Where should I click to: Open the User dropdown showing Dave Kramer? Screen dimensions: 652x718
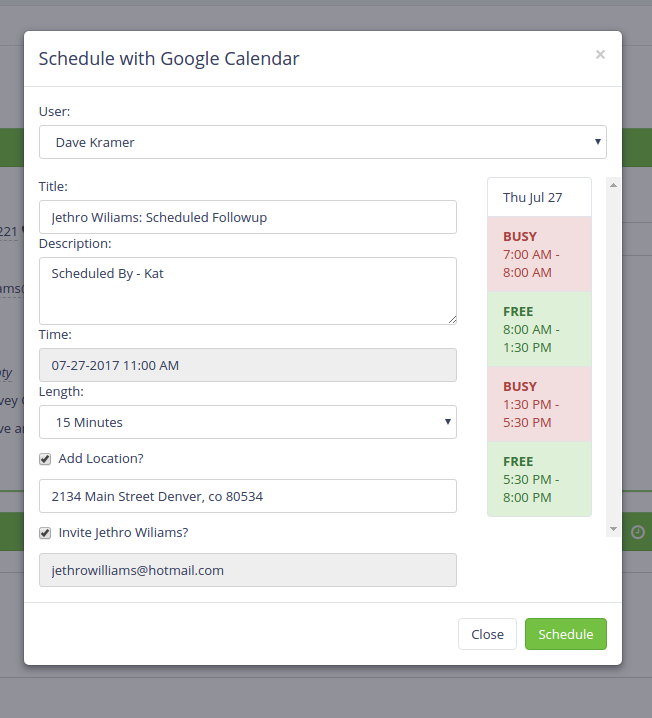tap(322, 142)
